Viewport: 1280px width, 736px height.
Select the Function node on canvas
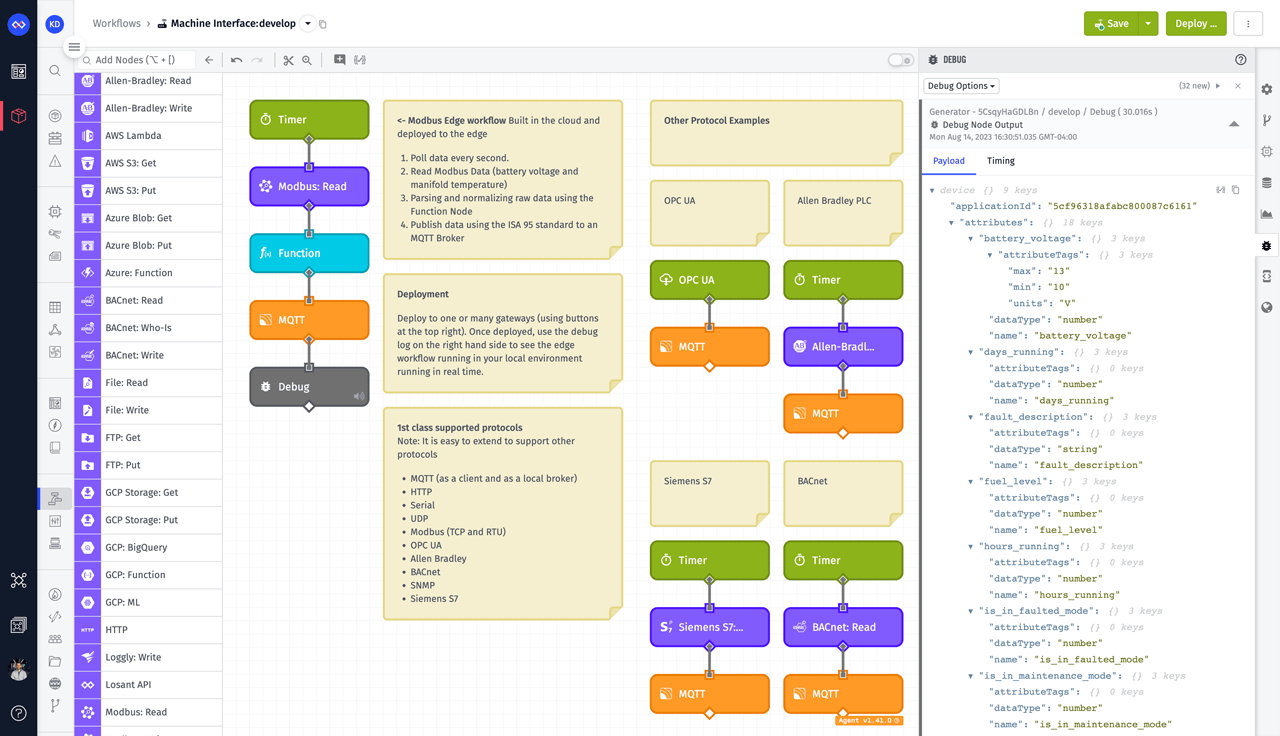tap(309, 253)
